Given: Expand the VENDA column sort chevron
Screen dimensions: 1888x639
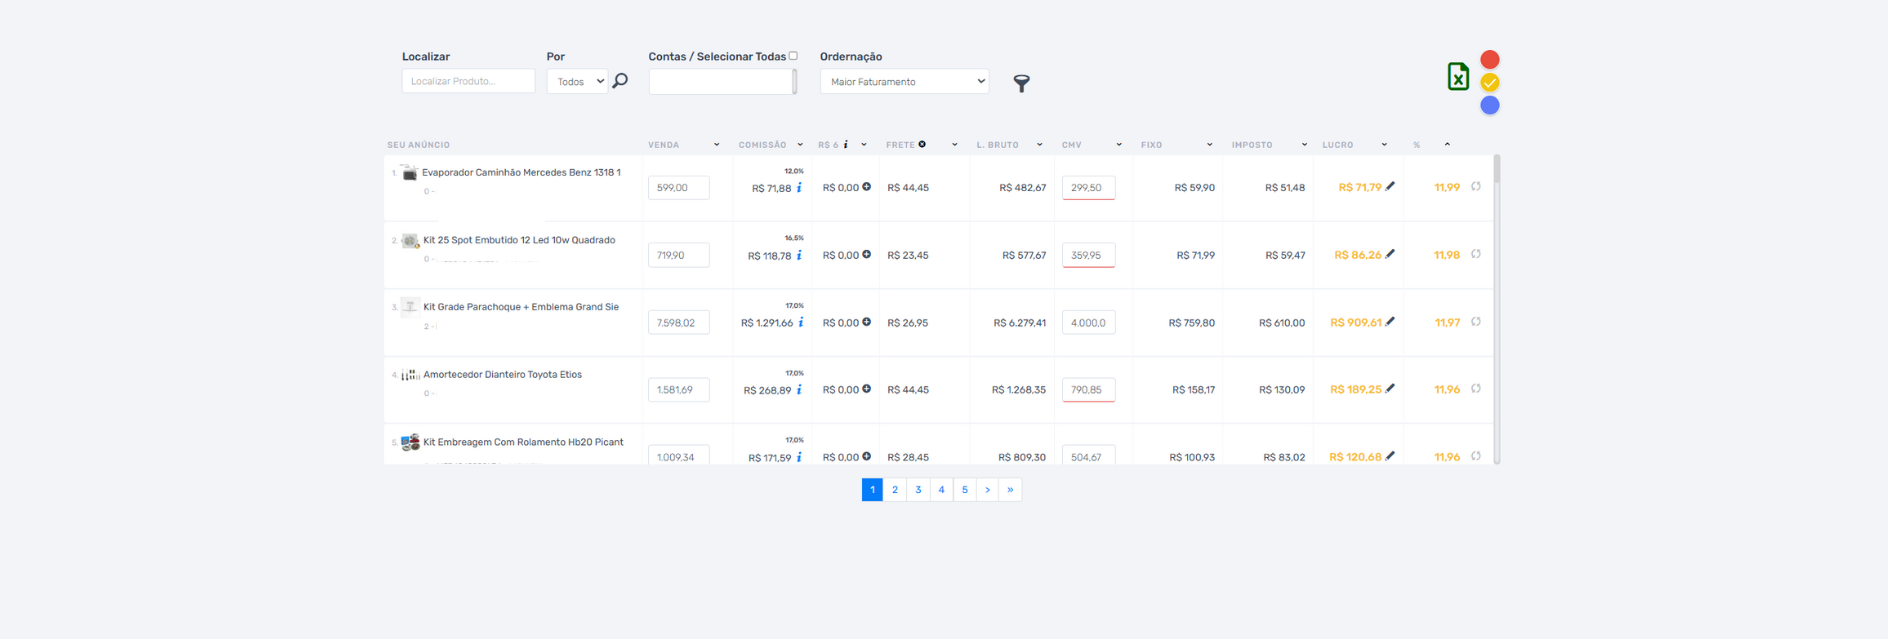Looking at the screenshot, I should tap(716, 145).
